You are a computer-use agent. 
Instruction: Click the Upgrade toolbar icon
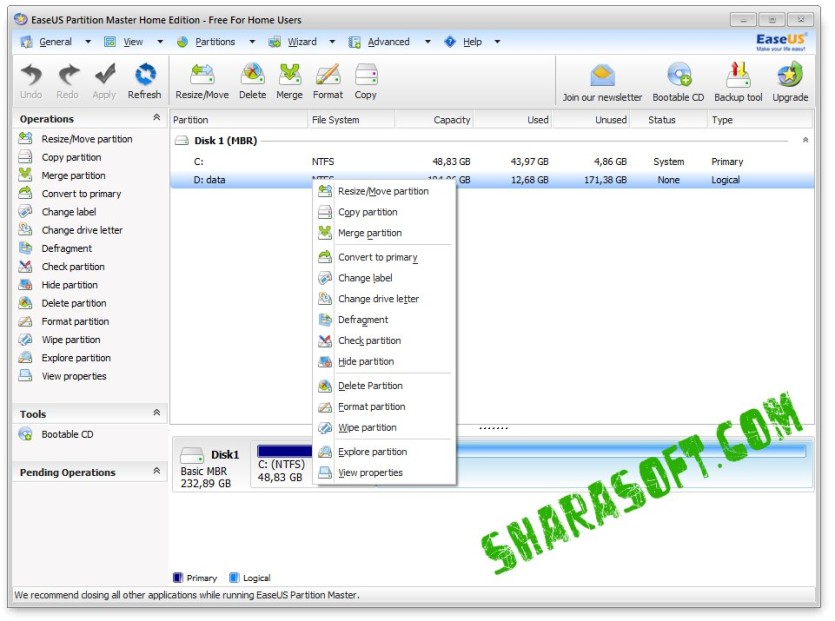[790, 75]
